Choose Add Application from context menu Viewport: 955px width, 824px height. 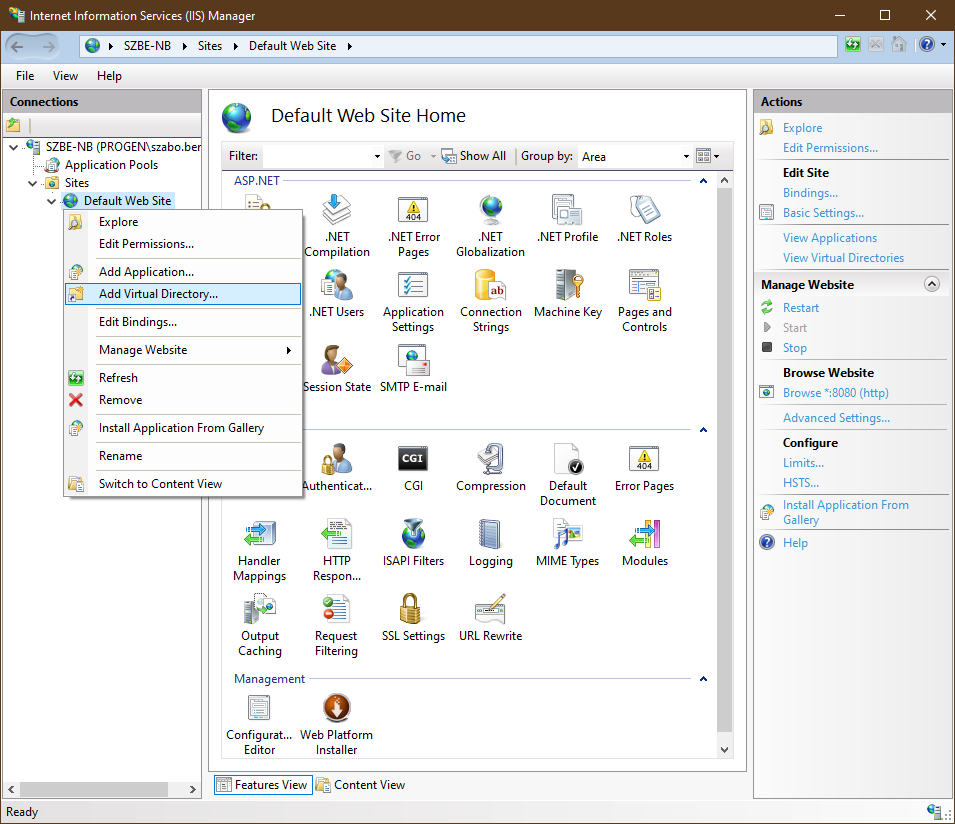click(x=183, y=272)
